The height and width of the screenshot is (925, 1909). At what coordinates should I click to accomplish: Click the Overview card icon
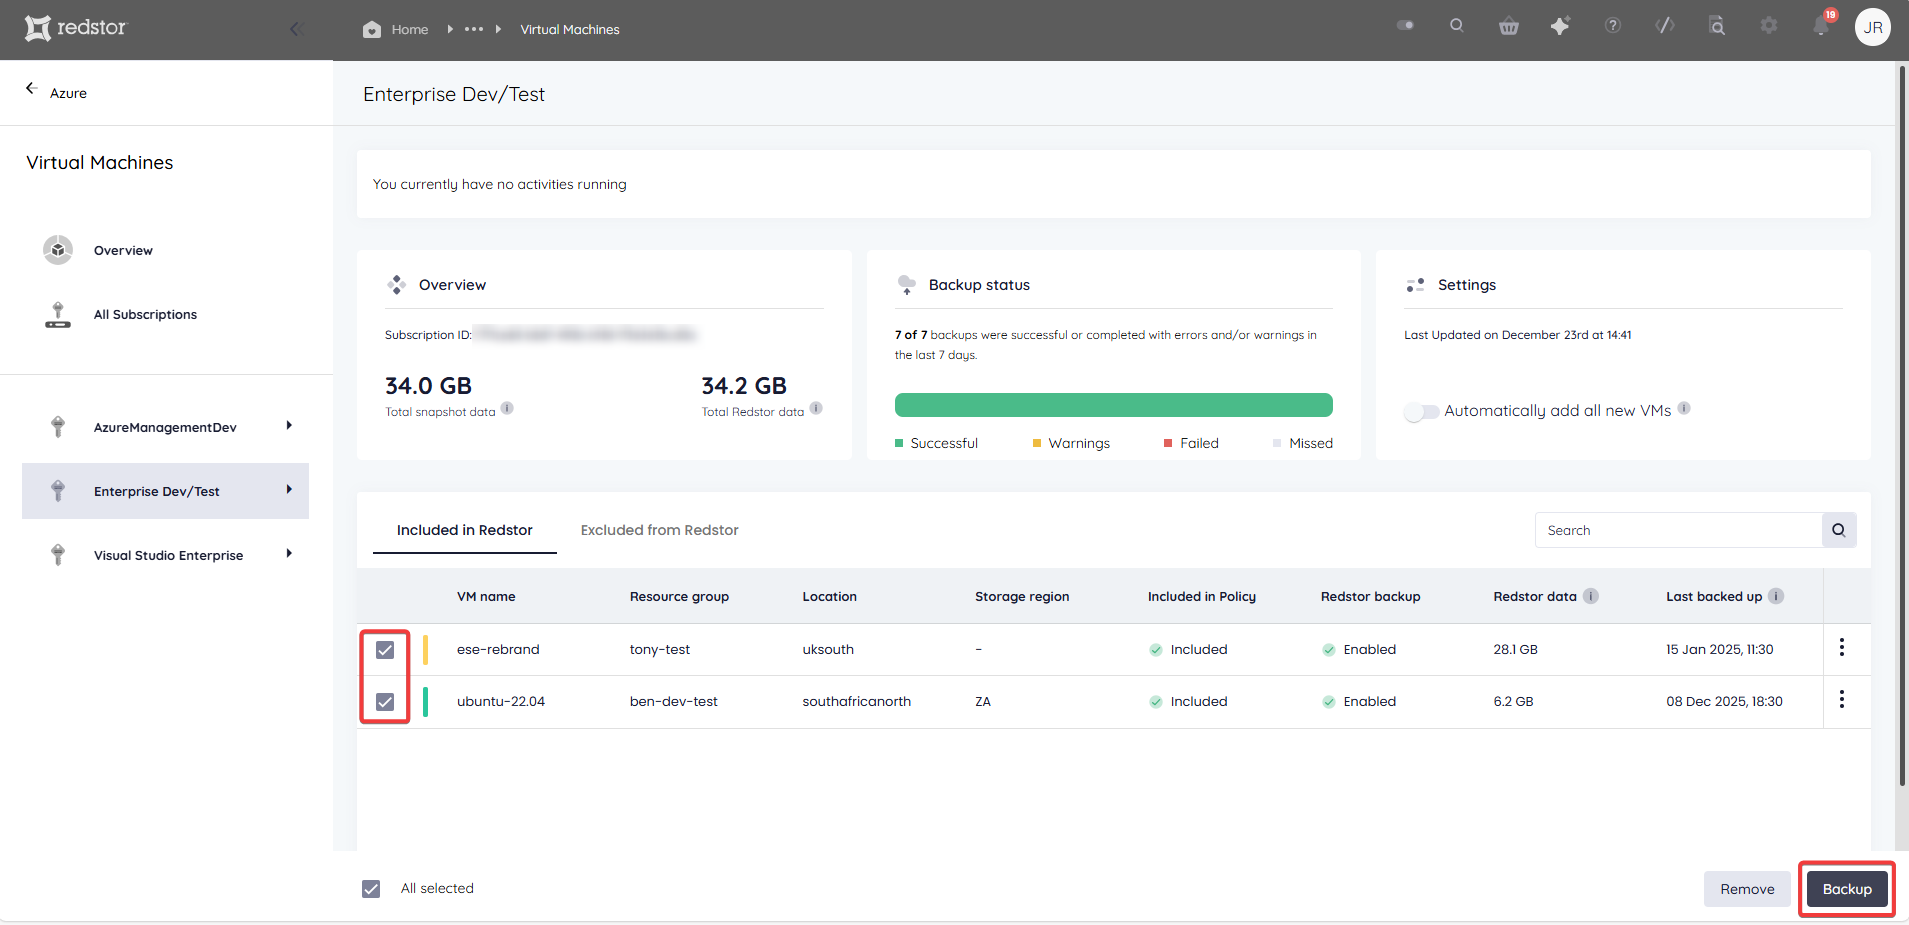396,285
